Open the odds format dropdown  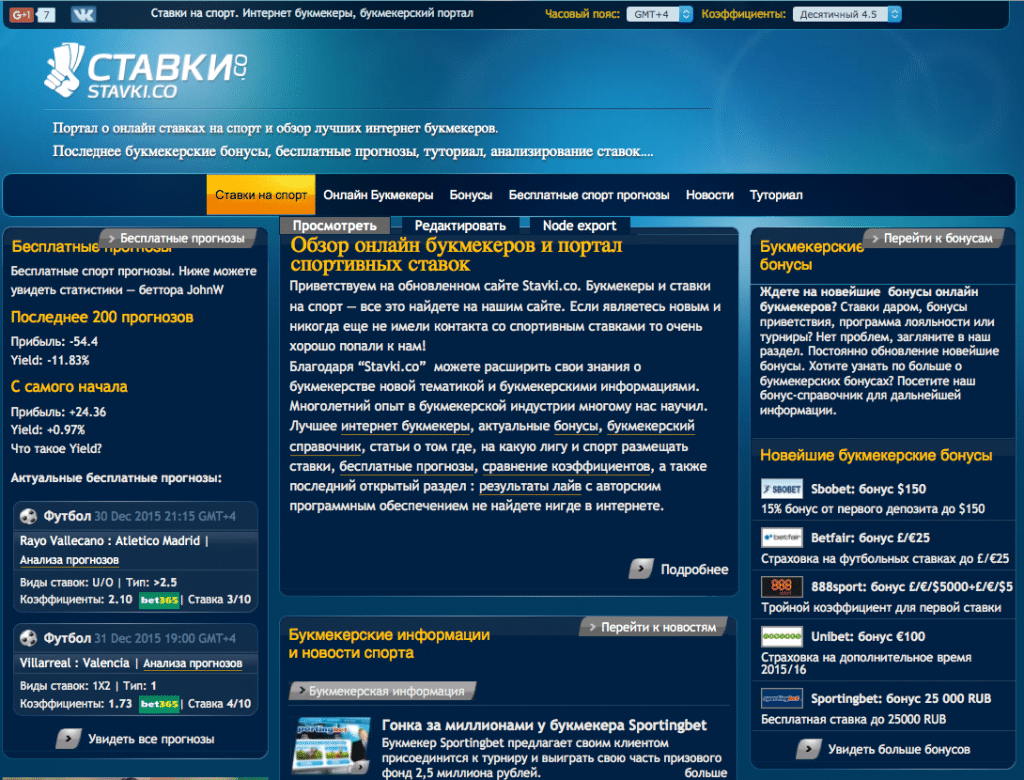(x=846, y=15)
